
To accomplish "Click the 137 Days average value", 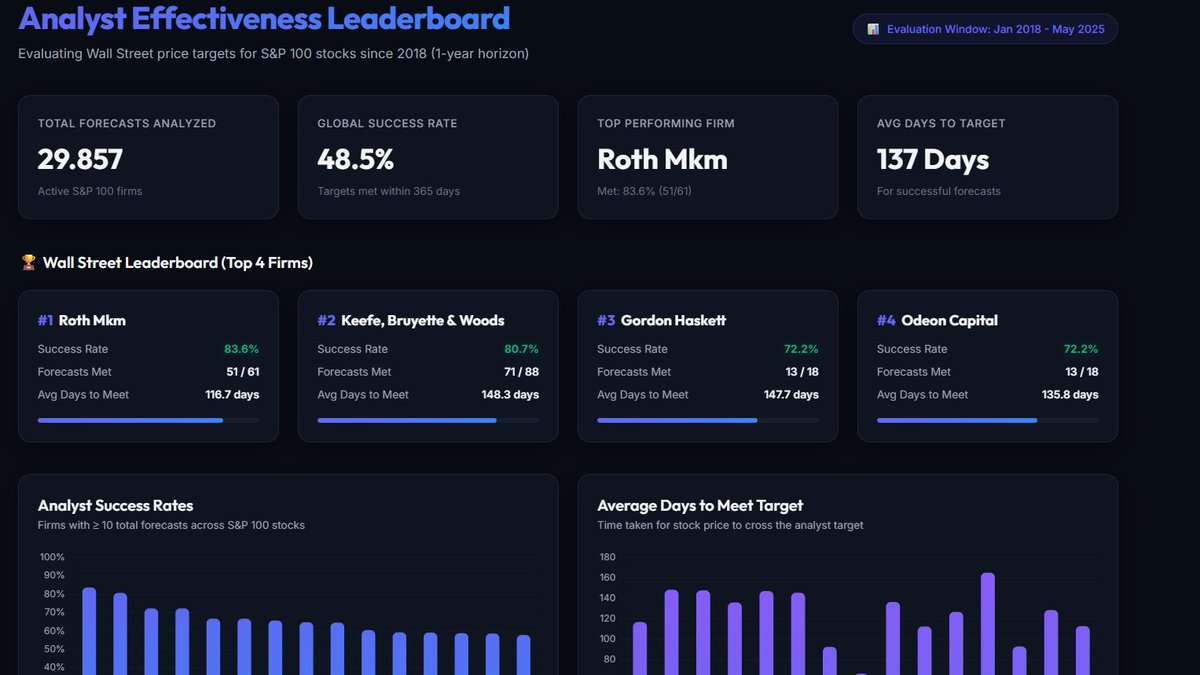I will (x=933, y=159).
